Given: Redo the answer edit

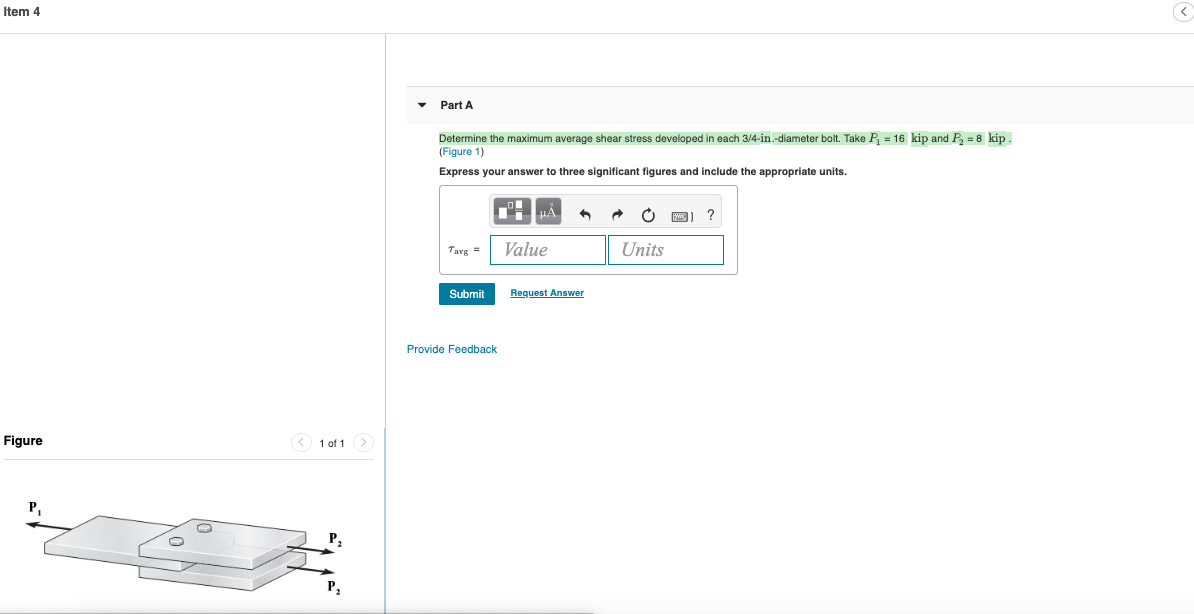Looking at the screenshot, I should point(616,216).
